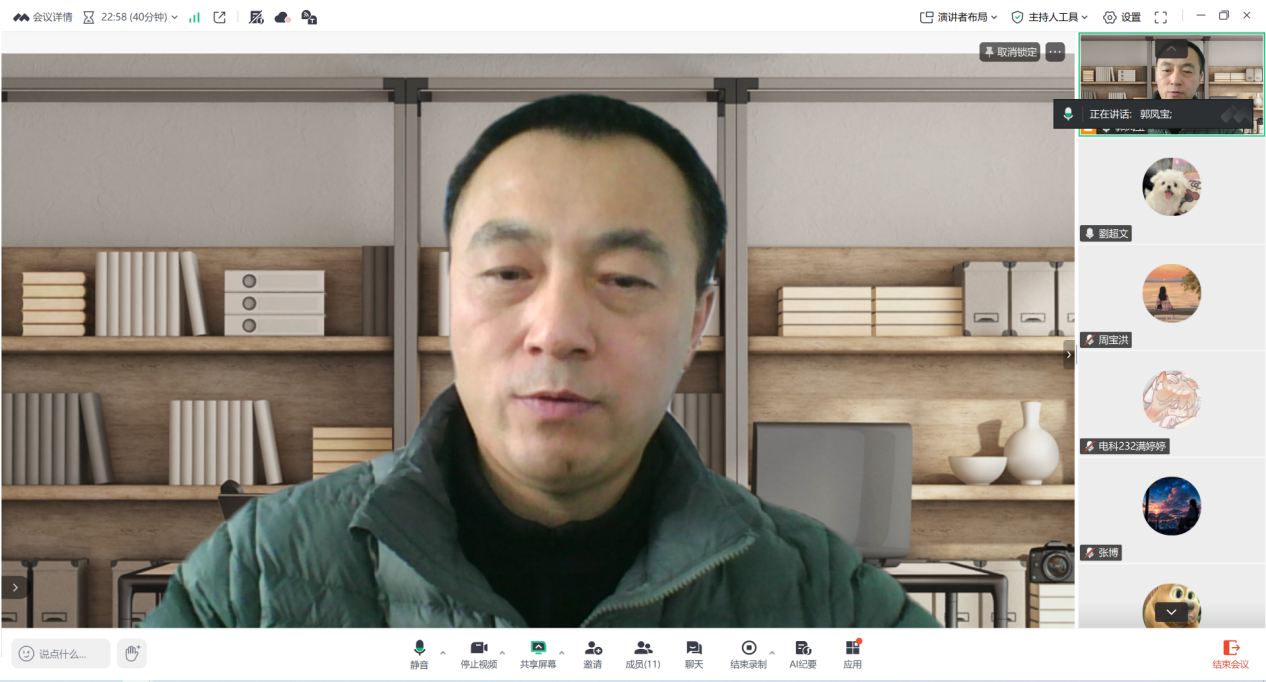Click the cloud recording status icon

tap(282, 17)
